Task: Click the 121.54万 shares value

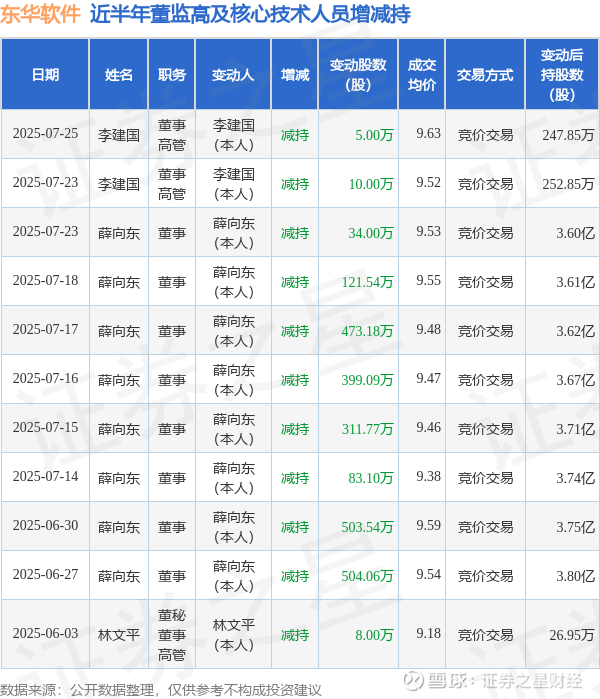Action: coord(368,282)
